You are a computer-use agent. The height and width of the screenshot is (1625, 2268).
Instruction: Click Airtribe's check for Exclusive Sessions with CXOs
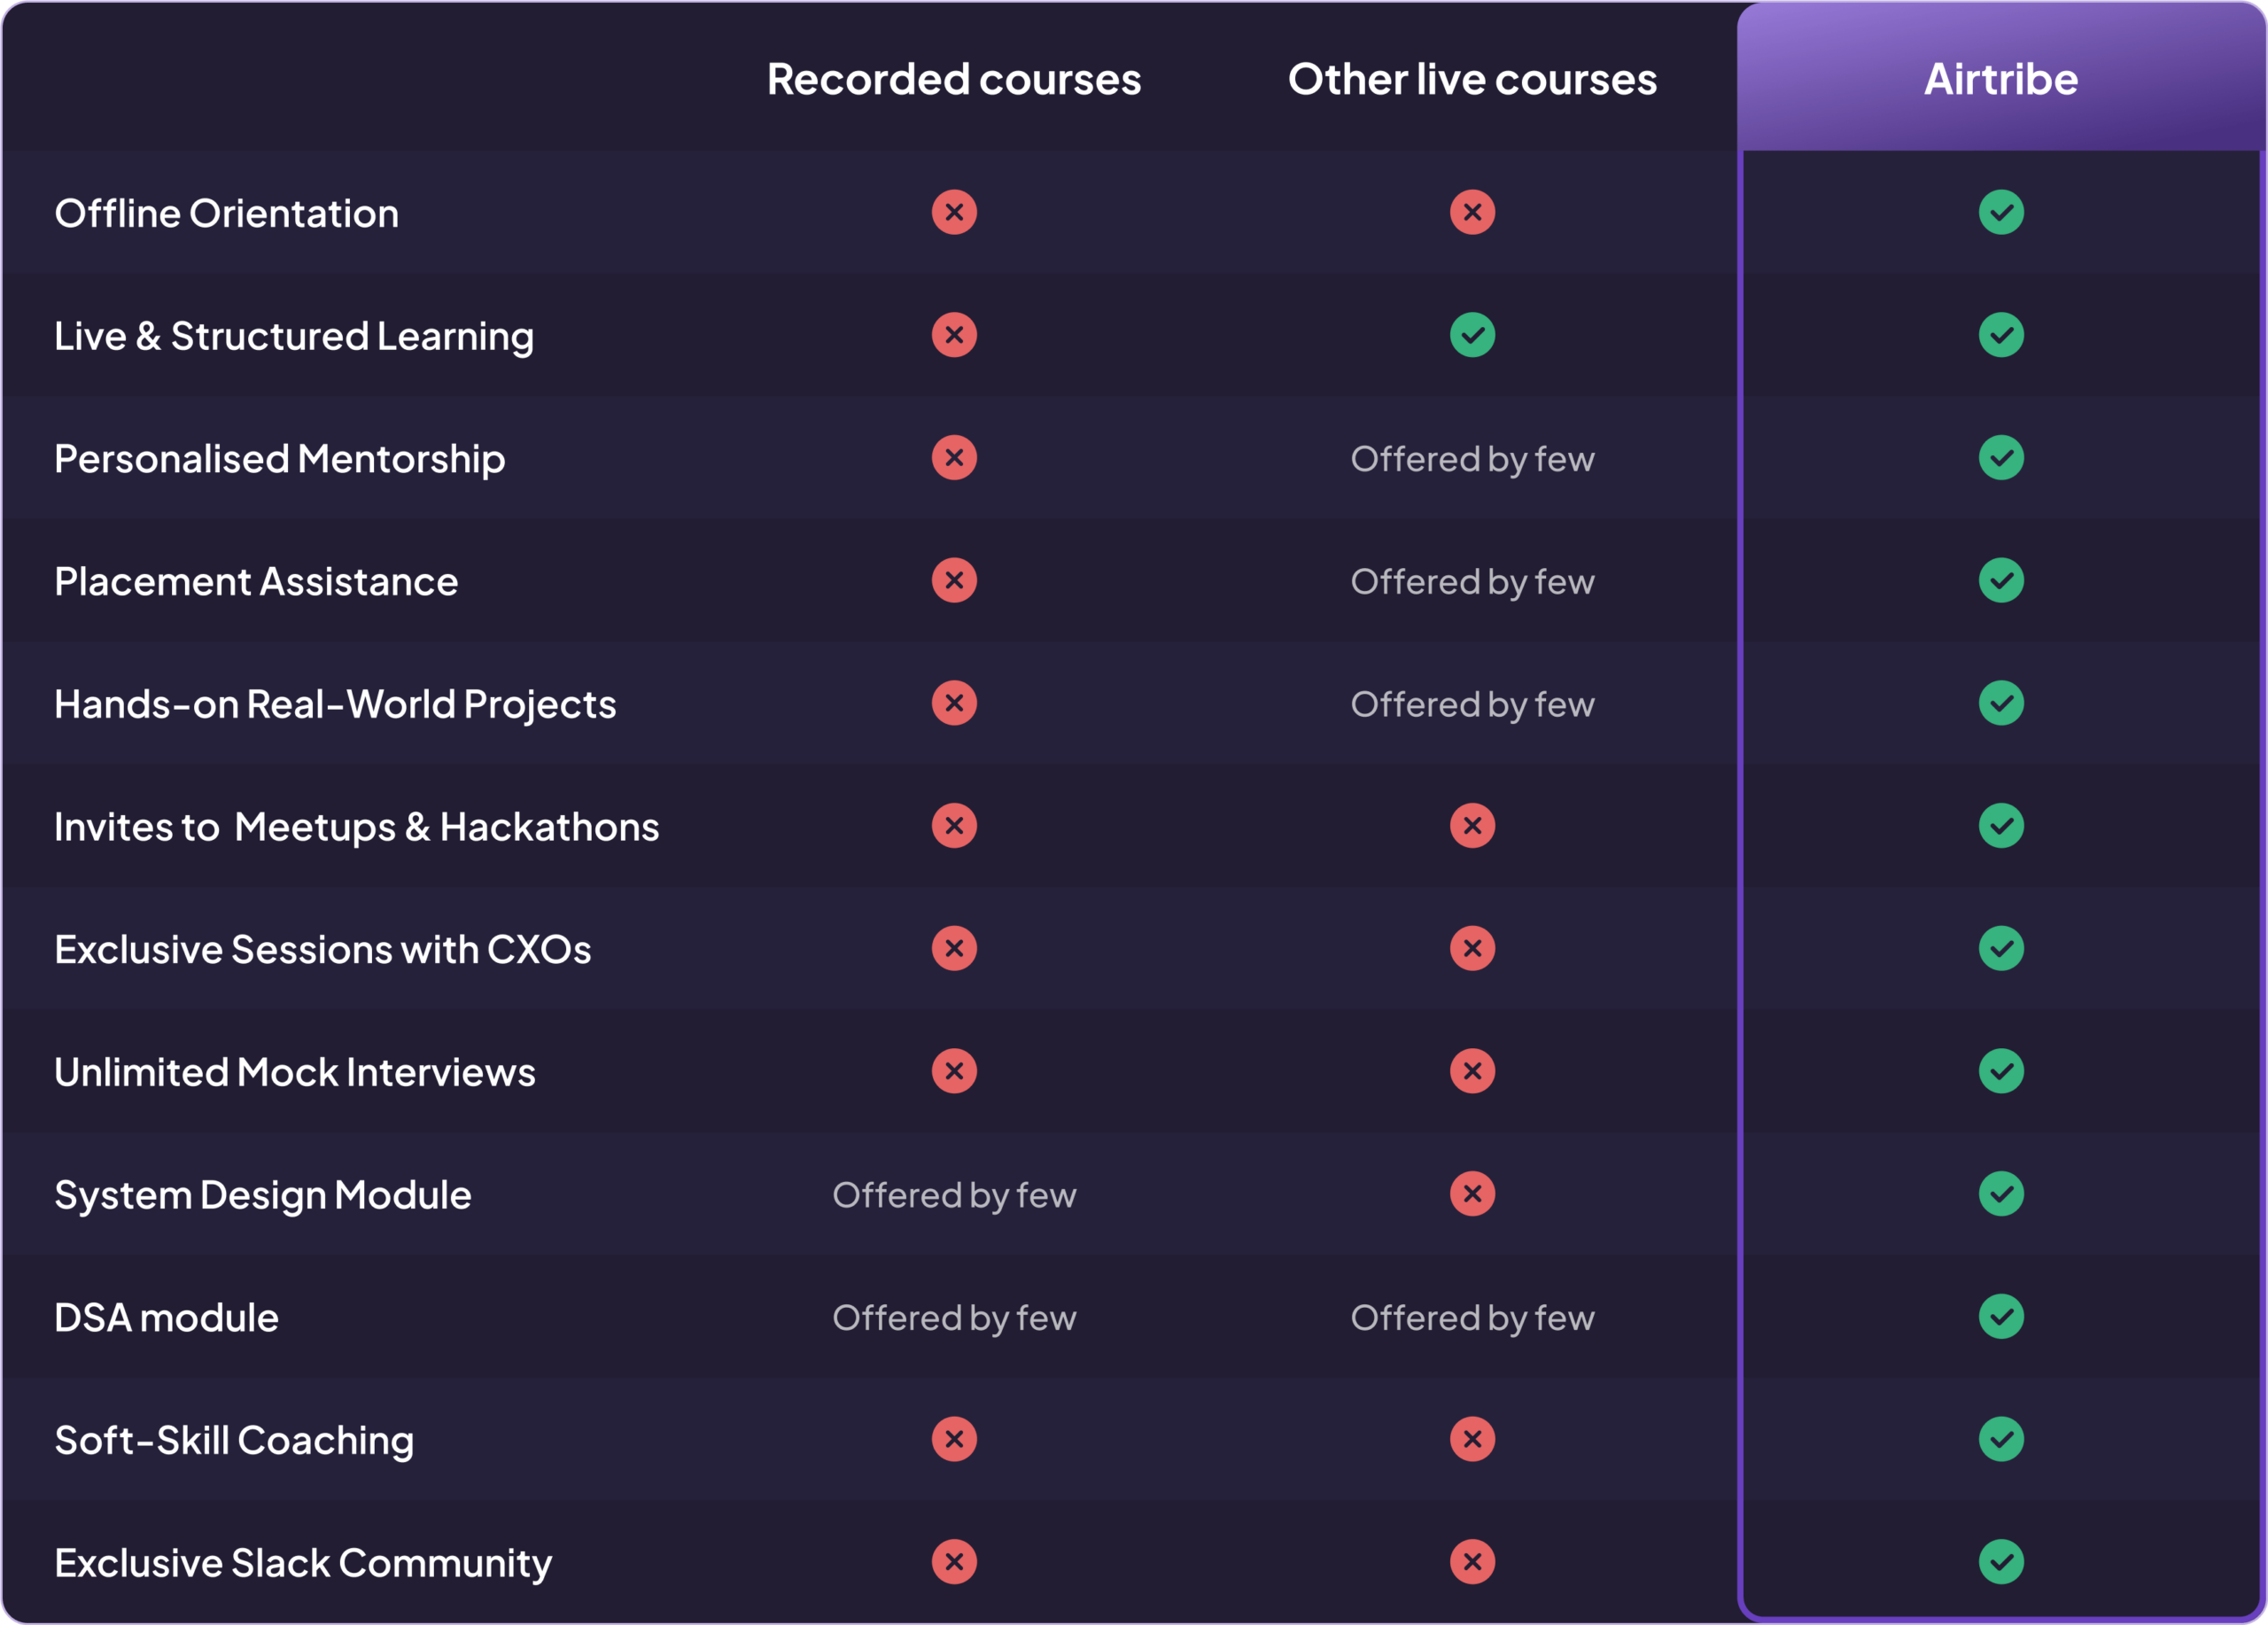coord(2001,948)
